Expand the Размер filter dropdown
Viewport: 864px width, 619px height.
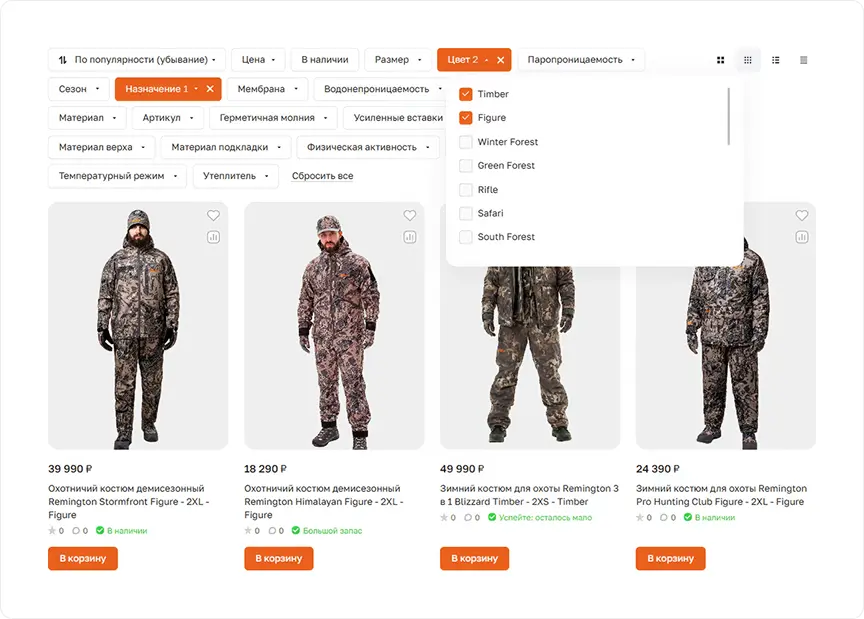398,60
